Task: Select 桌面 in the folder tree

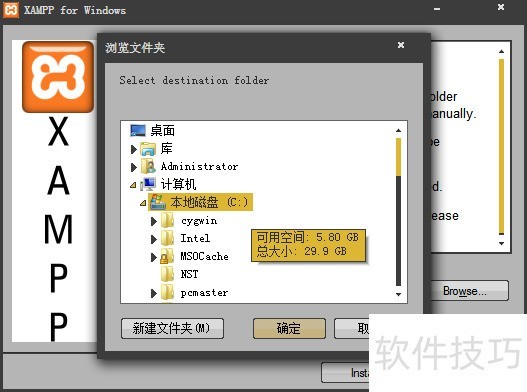Action: 162,131
